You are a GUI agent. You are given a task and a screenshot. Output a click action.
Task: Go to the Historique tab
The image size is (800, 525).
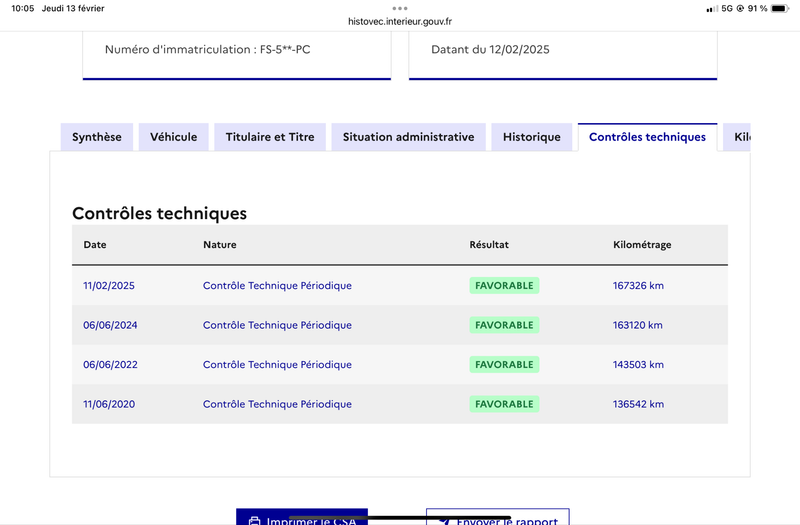tap(532, 137)
